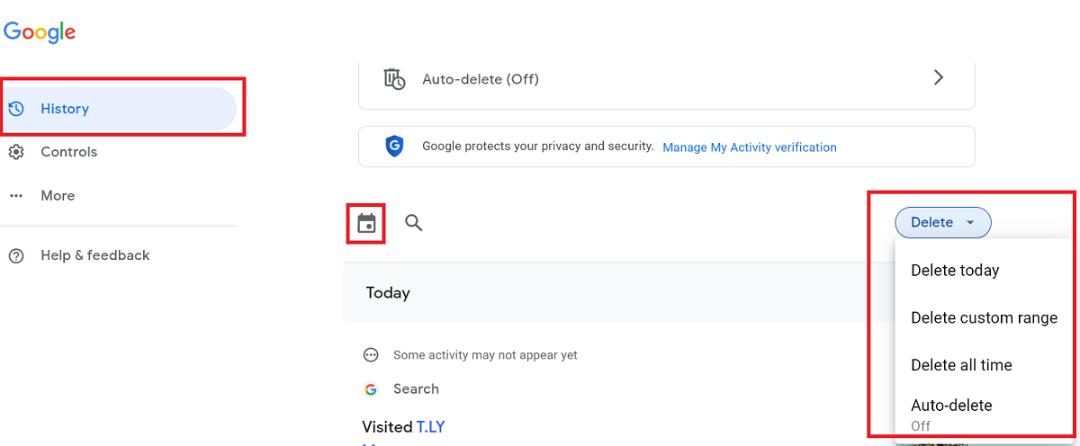
Task: Click the Google G Search icon
Action: [x=371, y=390]
